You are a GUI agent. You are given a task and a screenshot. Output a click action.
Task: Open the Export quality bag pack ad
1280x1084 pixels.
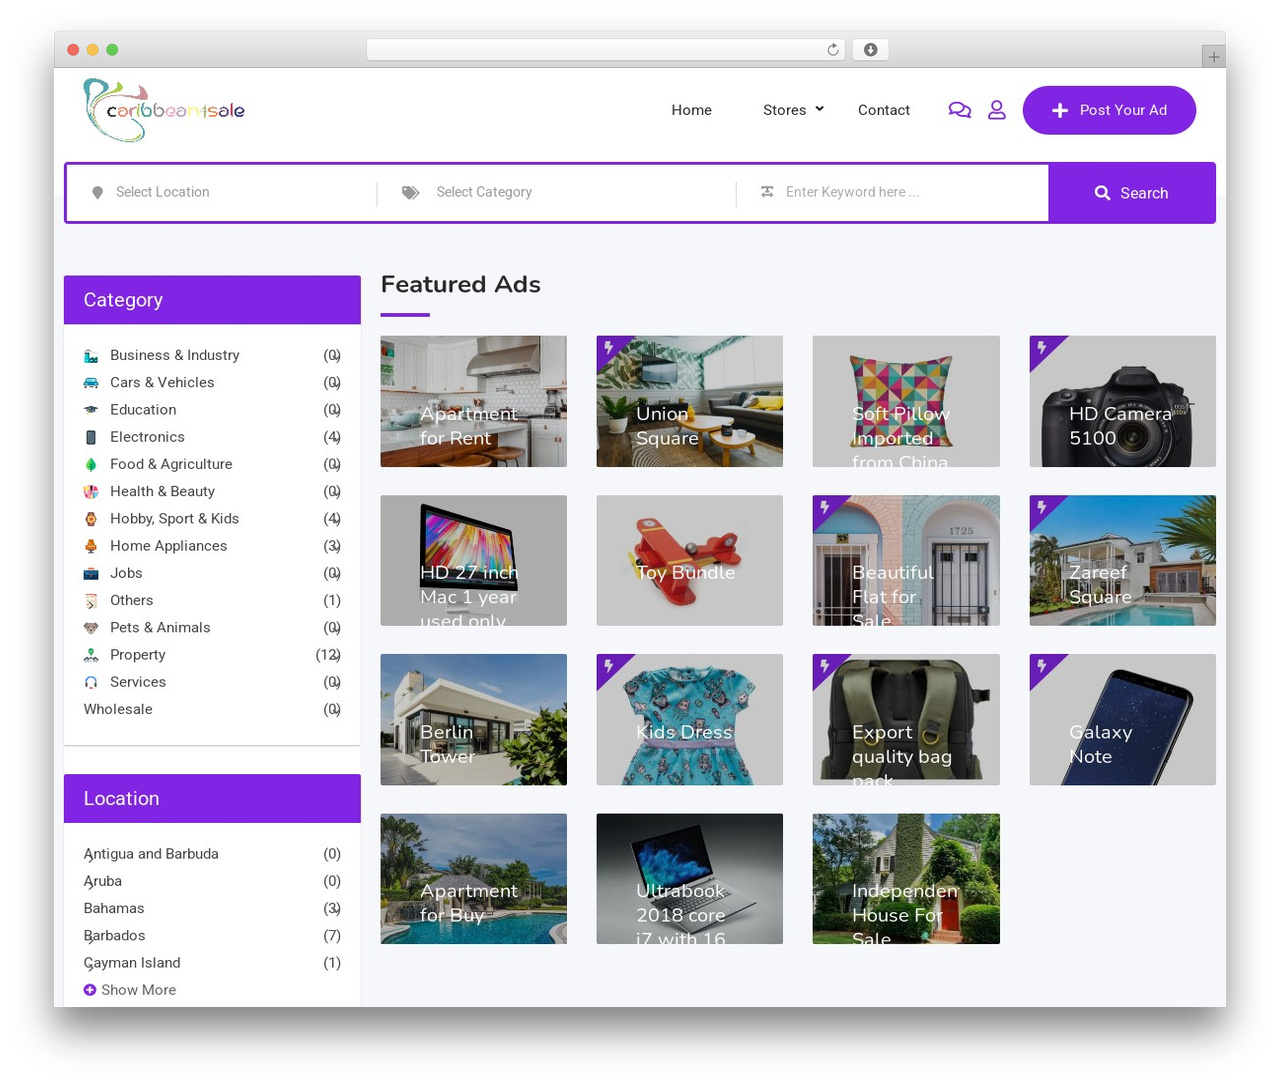pos(906,720)
